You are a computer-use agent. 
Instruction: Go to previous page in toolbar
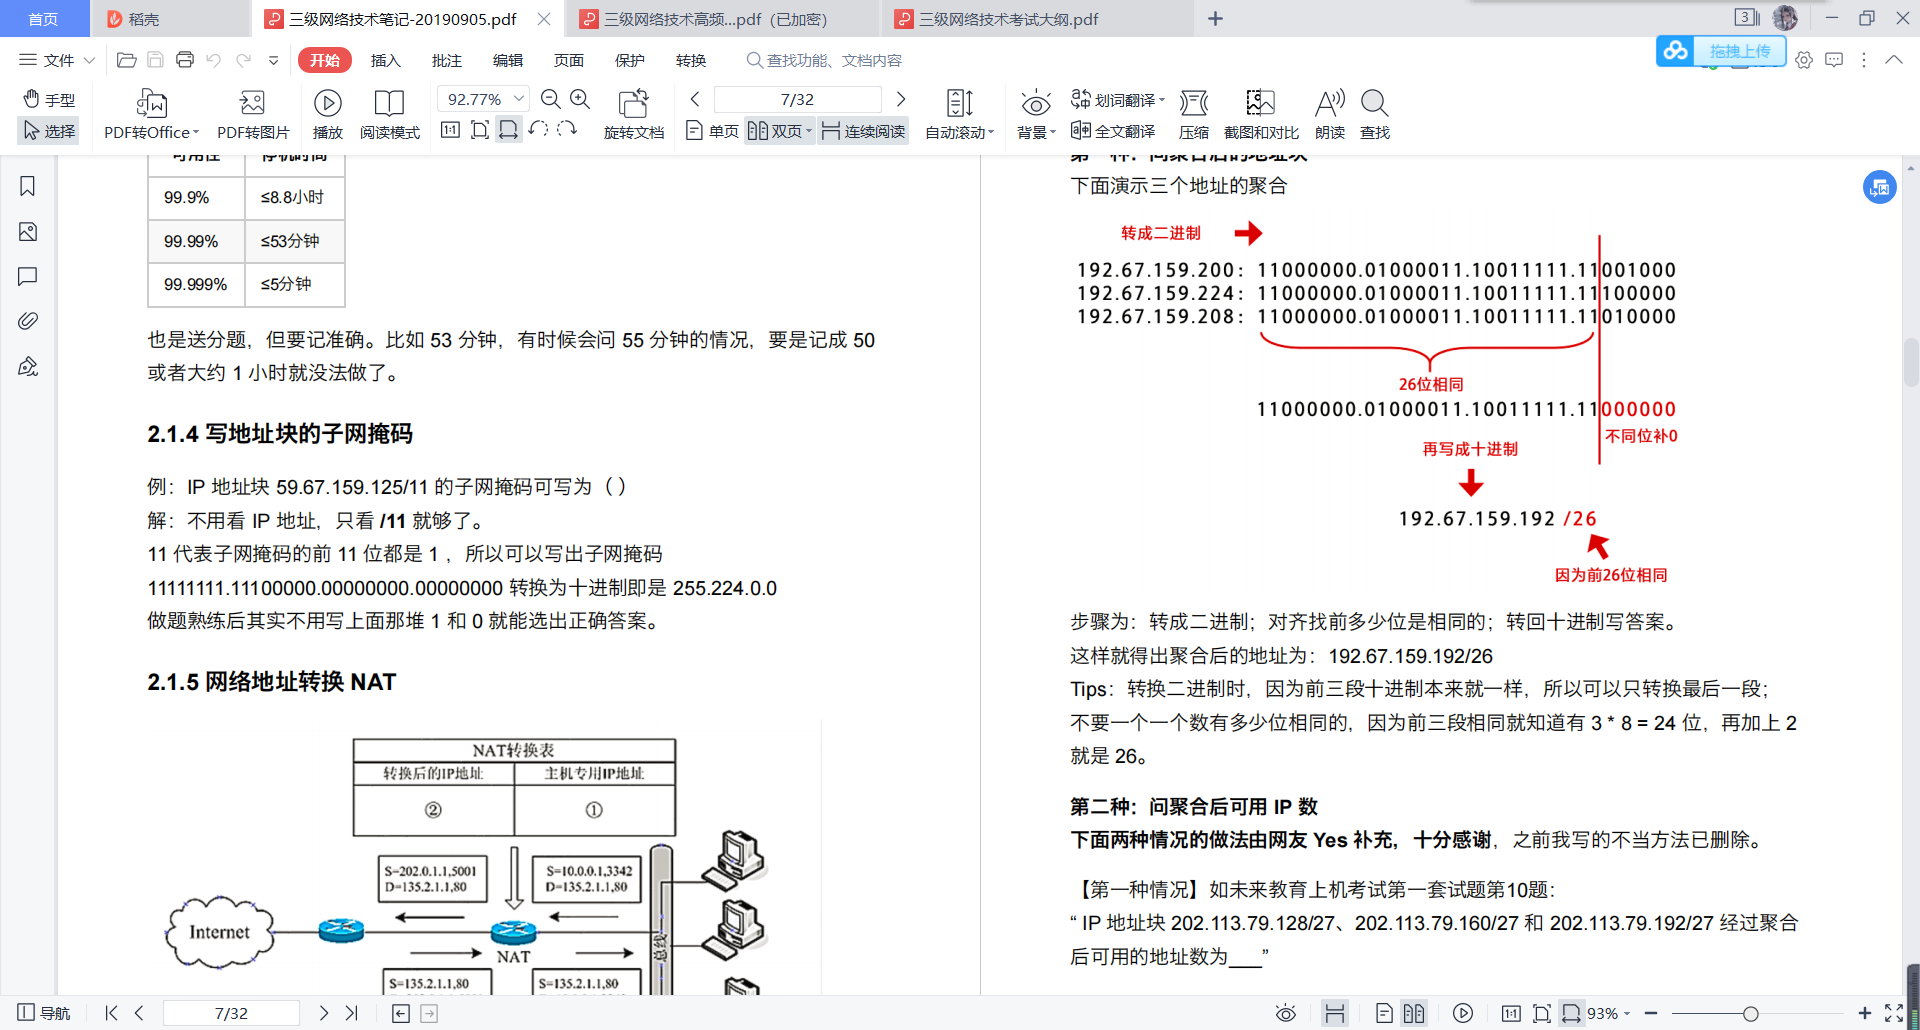point(695,99)
